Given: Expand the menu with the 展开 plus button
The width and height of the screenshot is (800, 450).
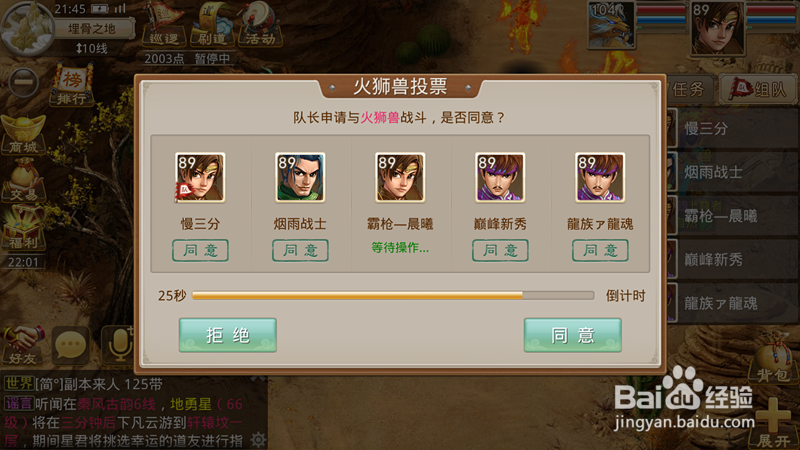Looking at the screenshot, I should point(773,422).
